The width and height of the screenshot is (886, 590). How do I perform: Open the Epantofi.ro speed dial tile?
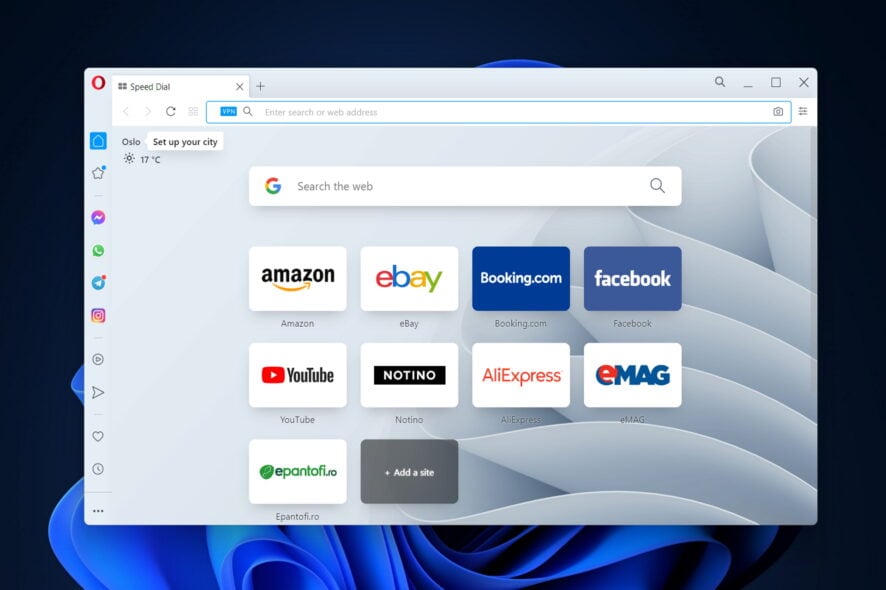pyautogui.click(x=298, y=472)
